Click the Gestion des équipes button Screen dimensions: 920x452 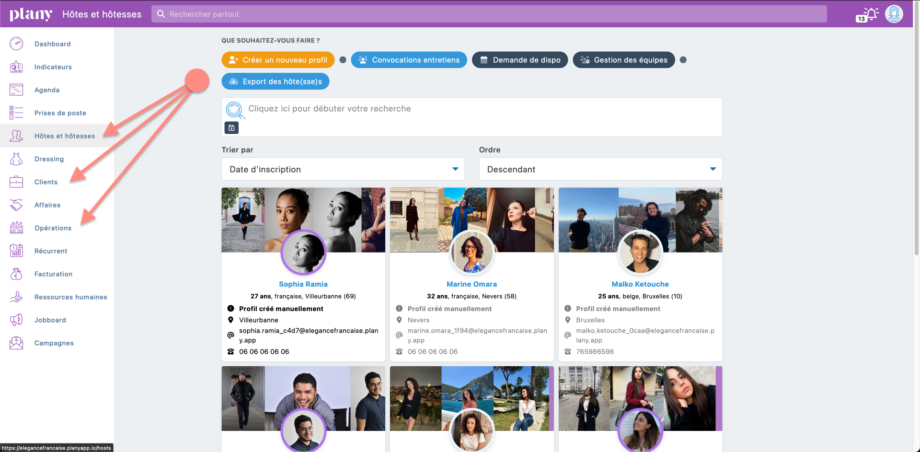point(623,60)
